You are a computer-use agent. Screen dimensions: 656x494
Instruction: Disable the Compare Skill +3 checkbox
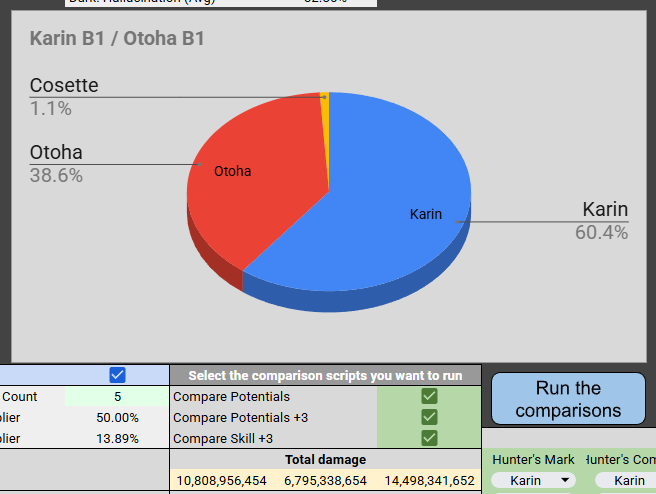point(429,438)
